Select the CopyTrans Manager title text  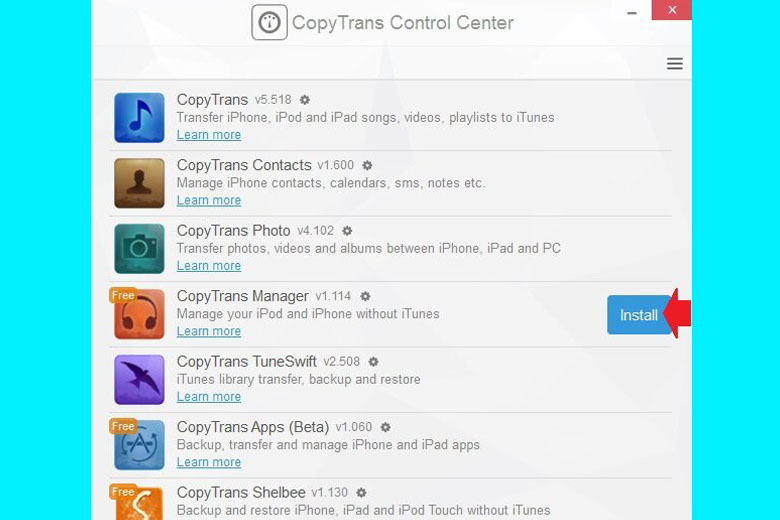[x=243, y=296]
